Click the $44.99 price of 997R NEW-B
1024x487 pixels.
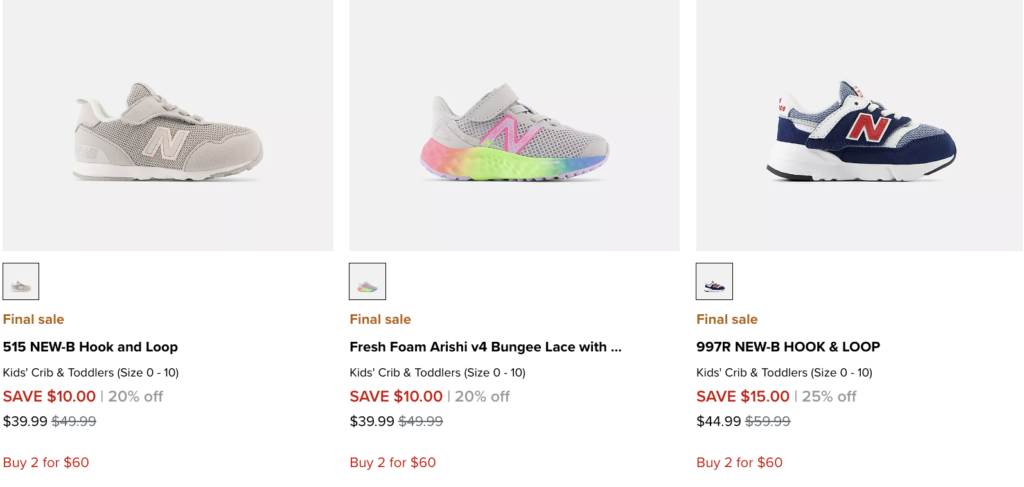(x=718, y=421)
